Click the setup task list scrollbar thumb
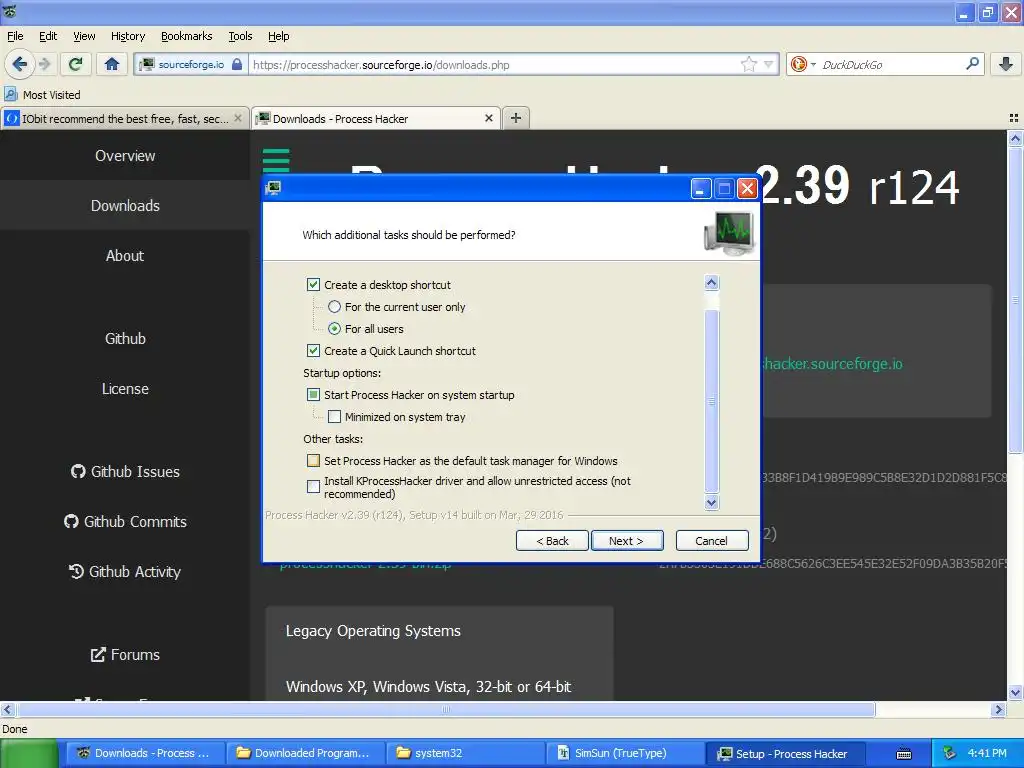Screen dimensions: 1024x768 coord(712,400)
